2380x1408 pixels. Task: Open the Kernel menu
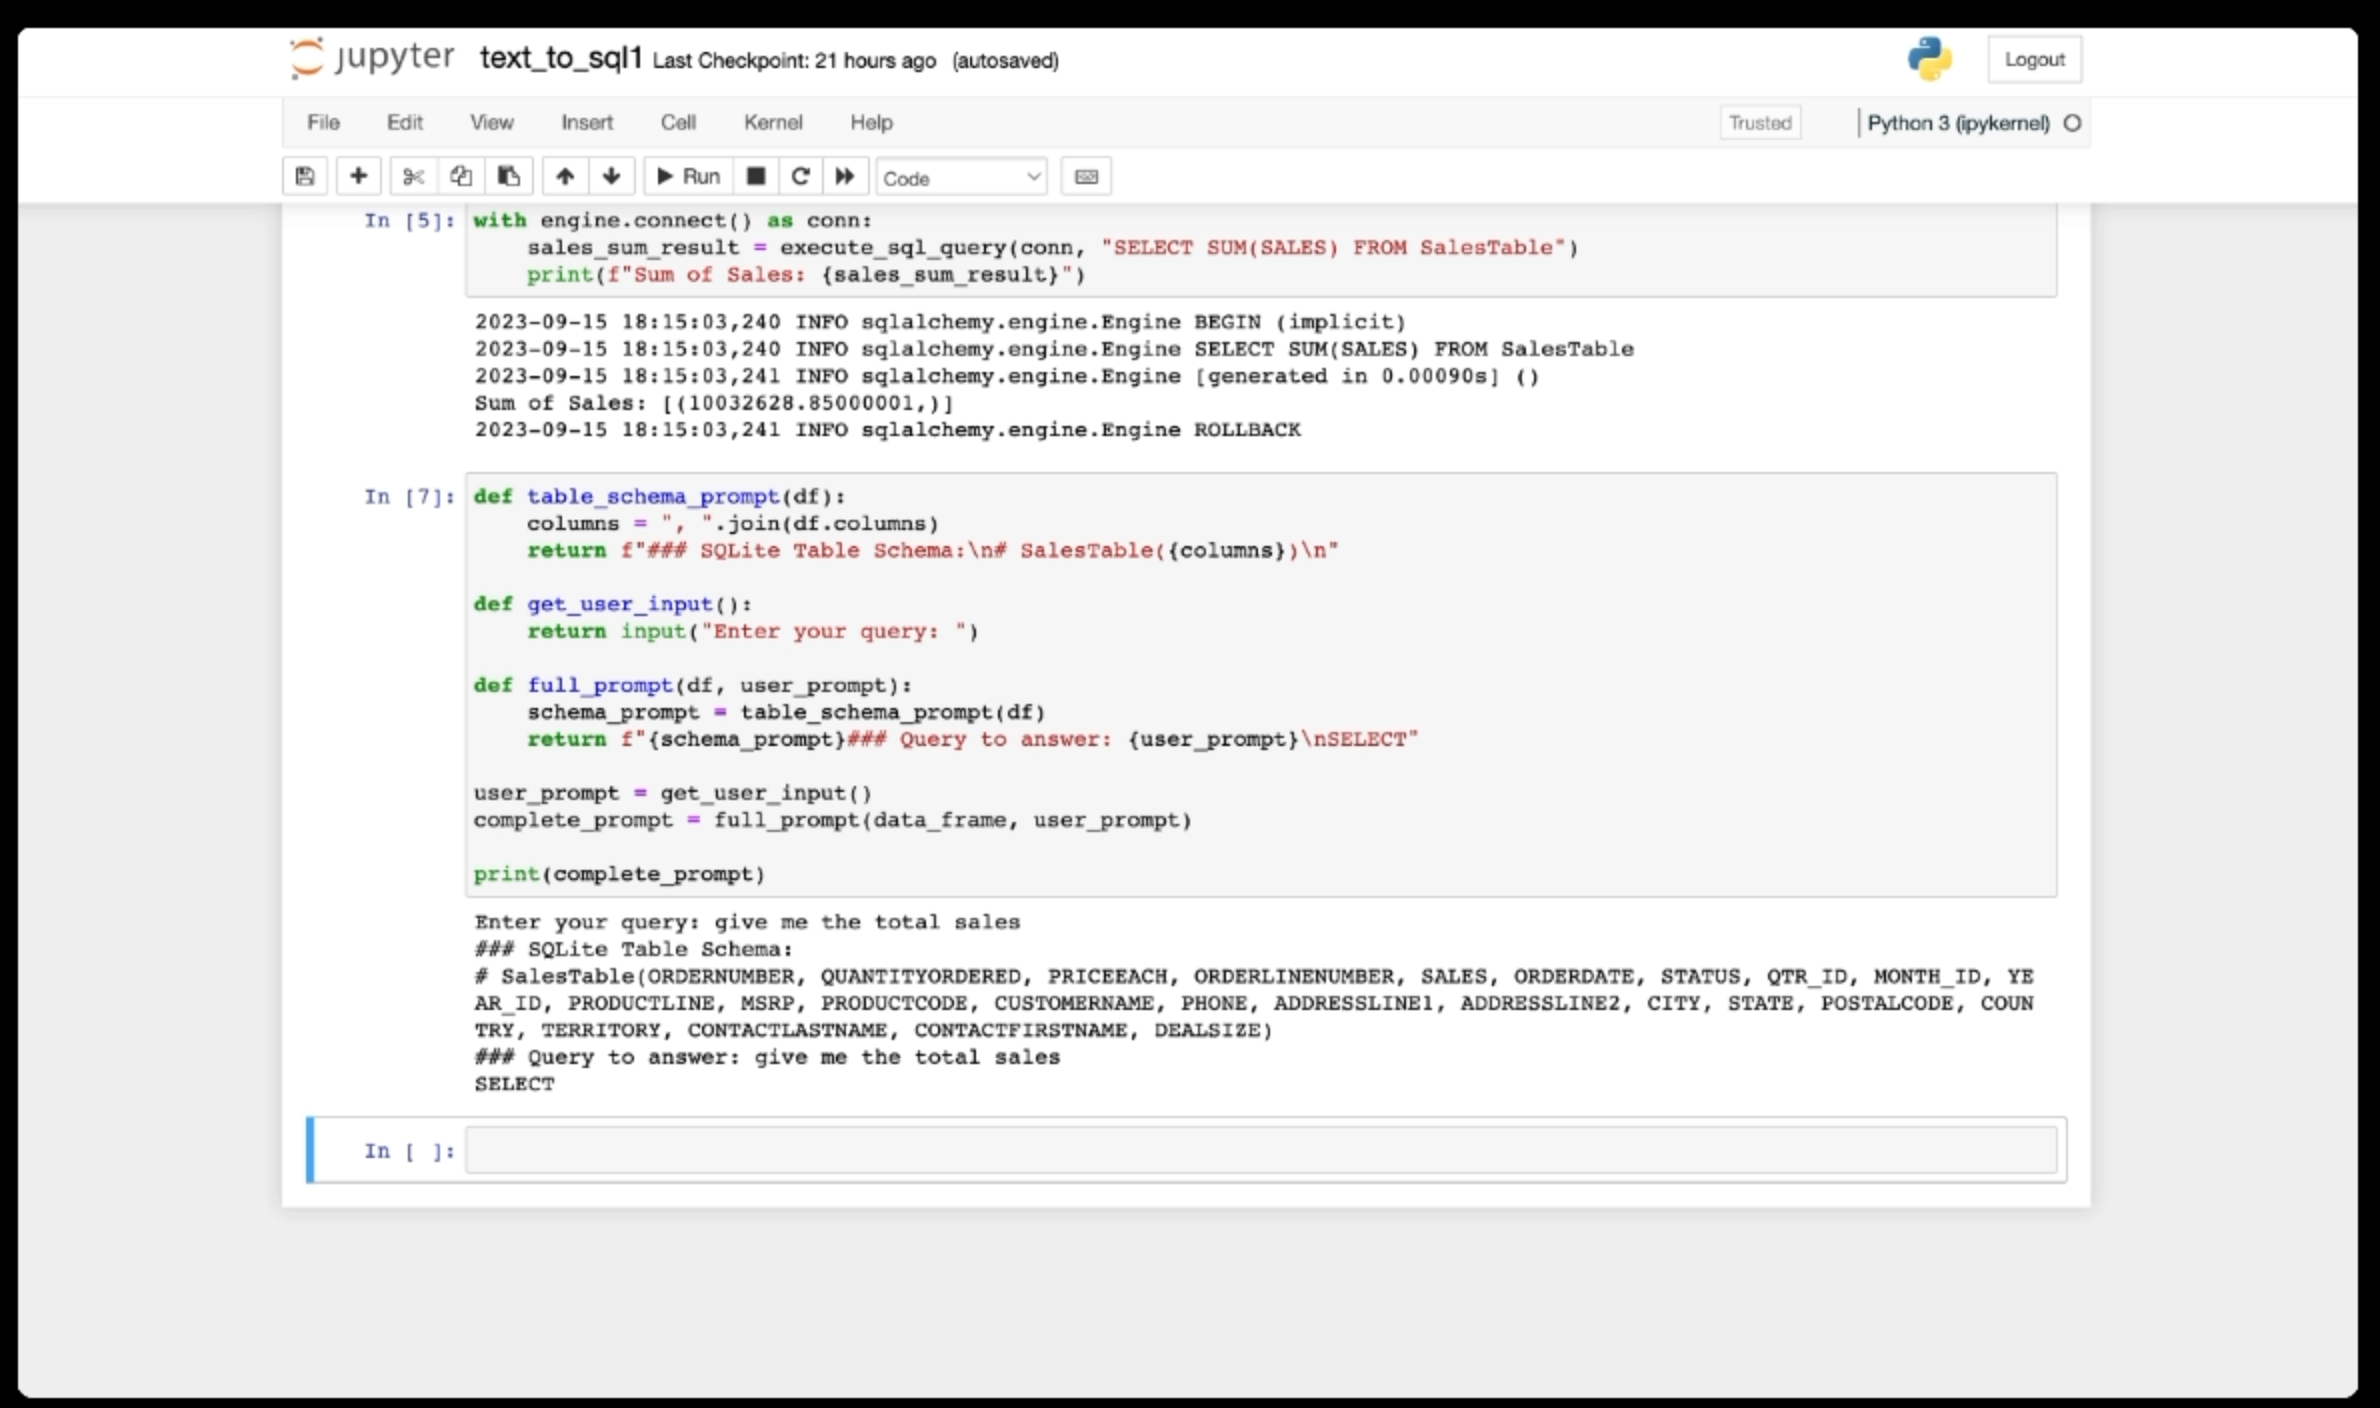(772, 122)
